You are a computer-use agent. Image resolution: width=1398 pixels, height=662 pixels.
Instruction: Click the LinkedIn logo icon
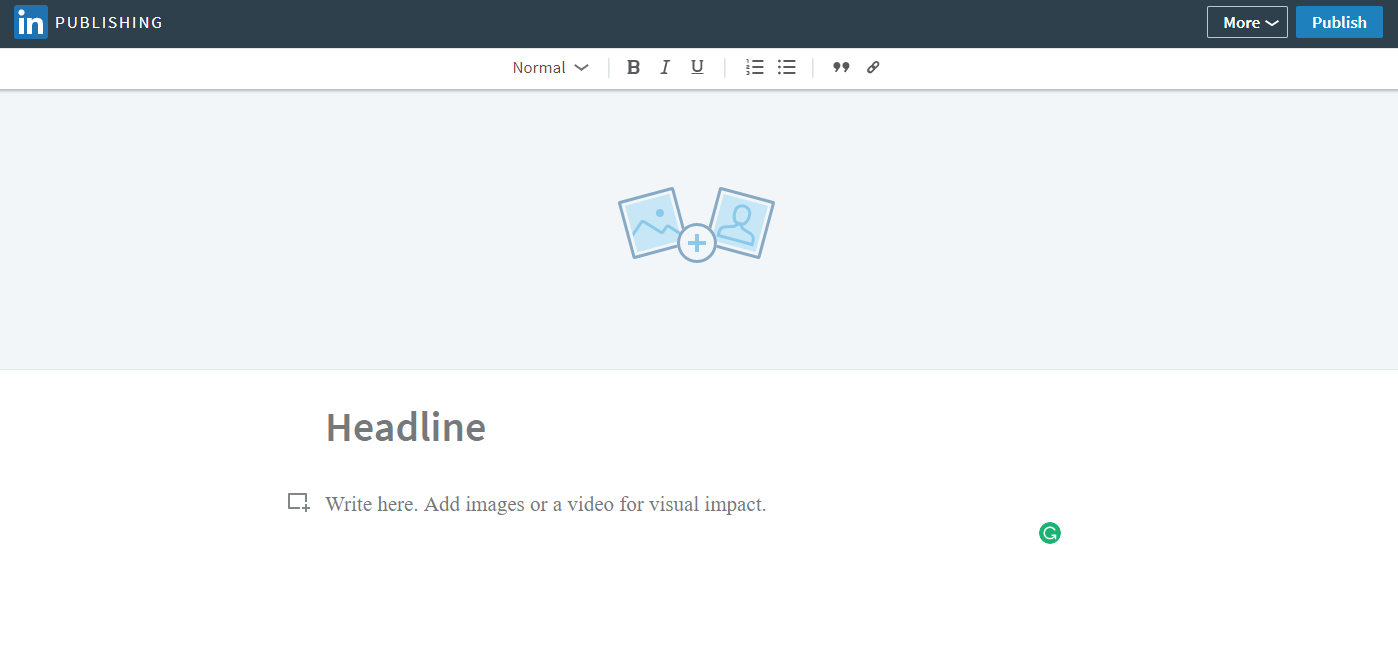click(30, 22)
